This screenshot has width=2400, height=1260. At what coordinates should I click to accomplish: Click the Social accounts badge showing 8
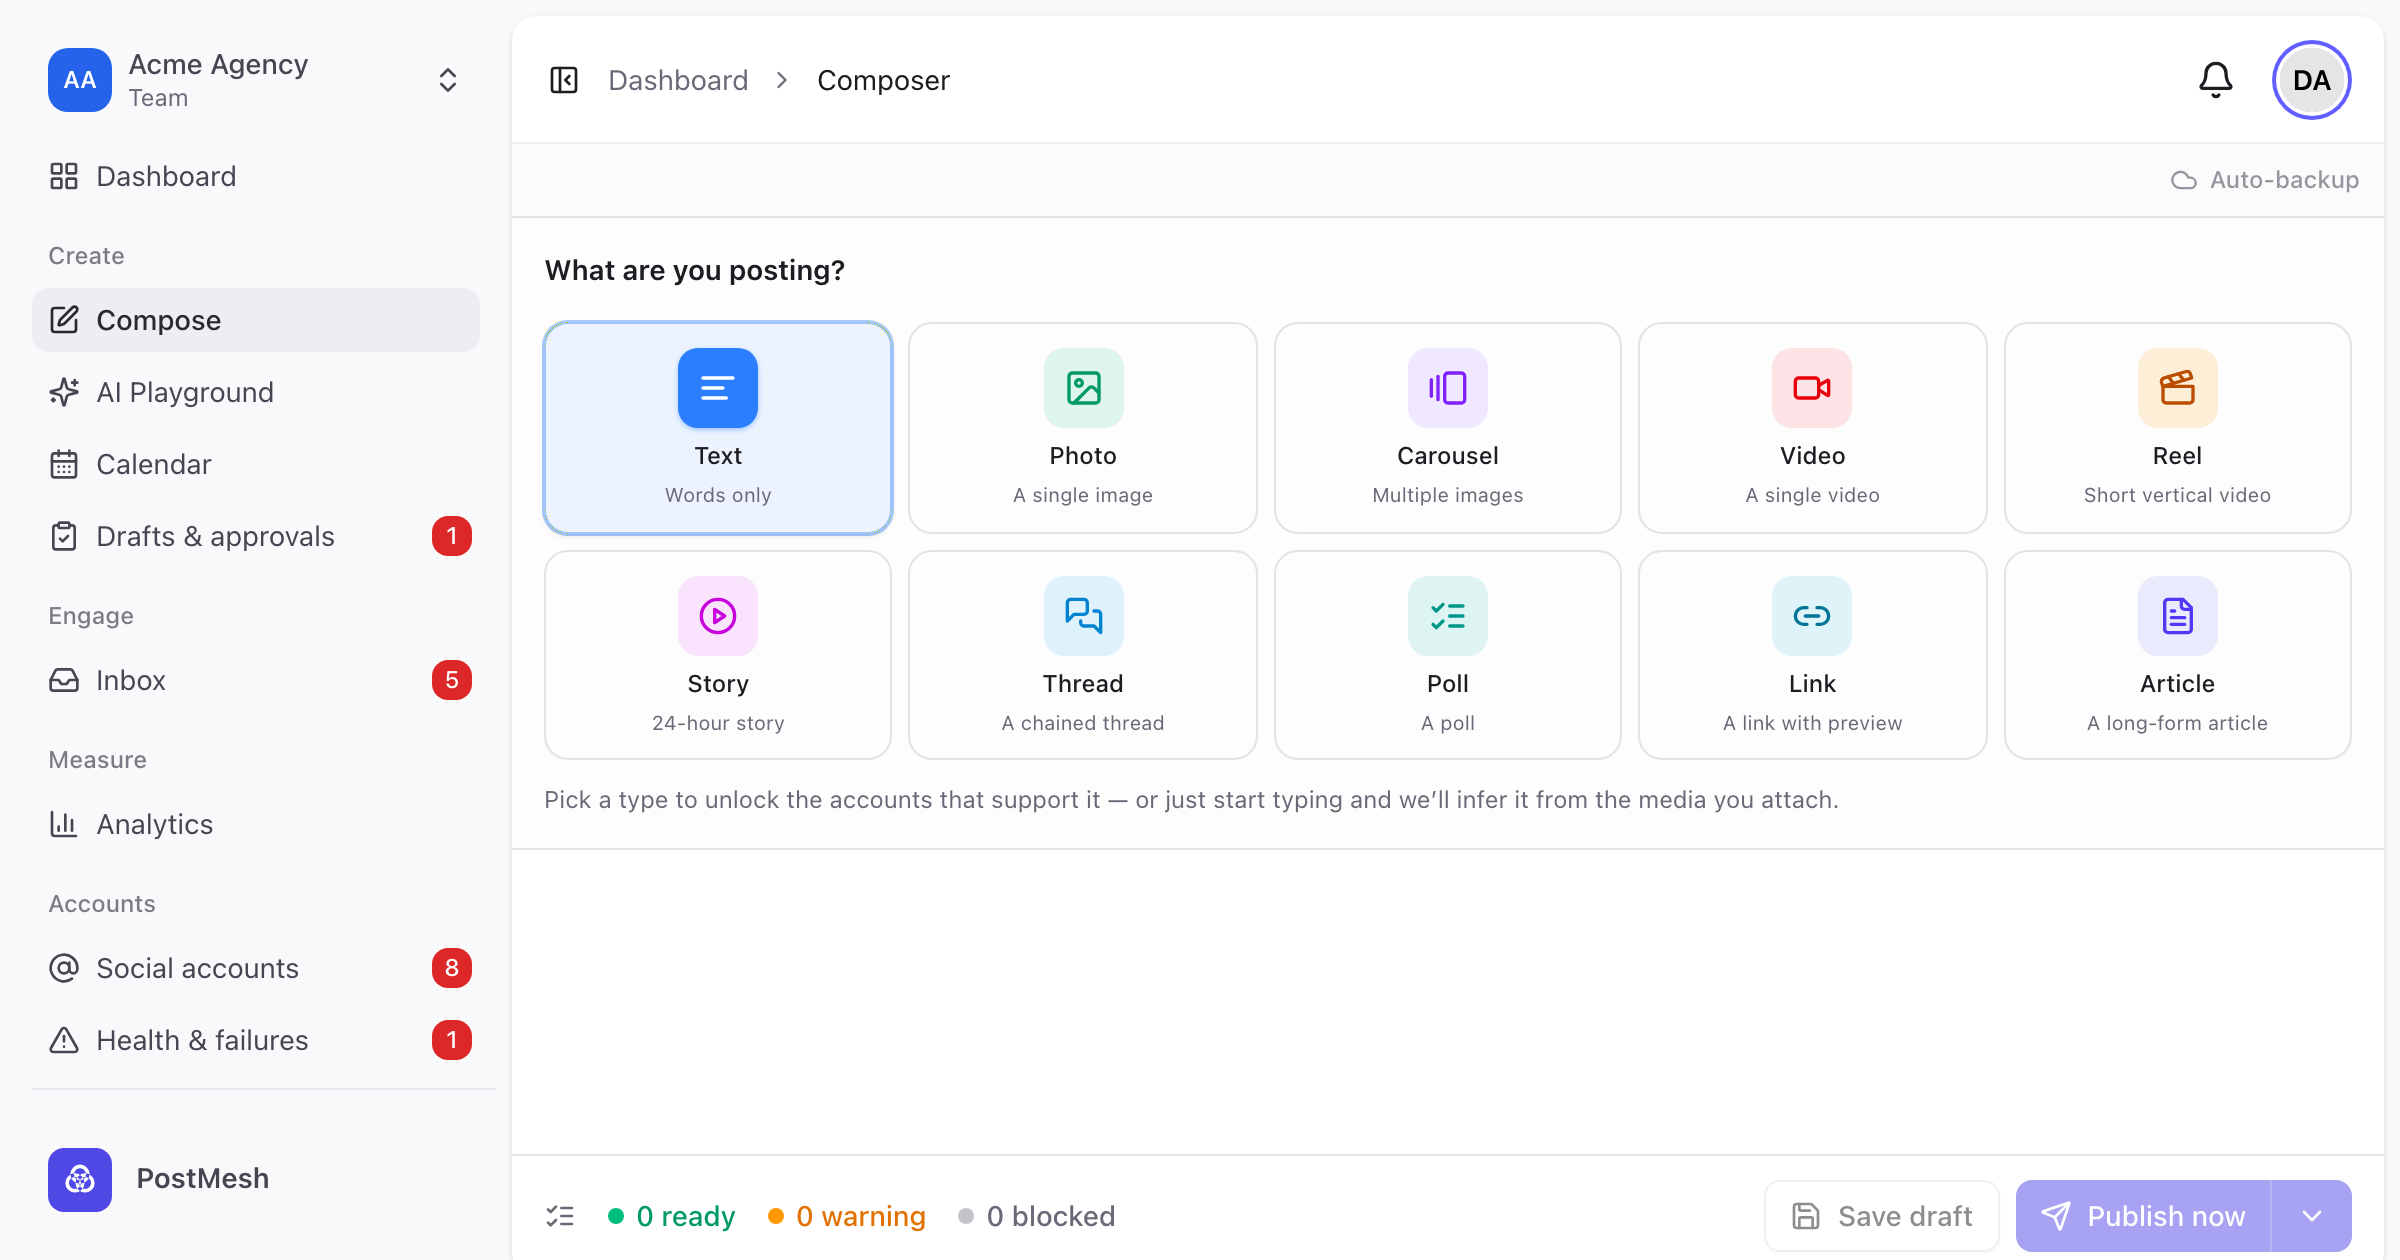452,968
